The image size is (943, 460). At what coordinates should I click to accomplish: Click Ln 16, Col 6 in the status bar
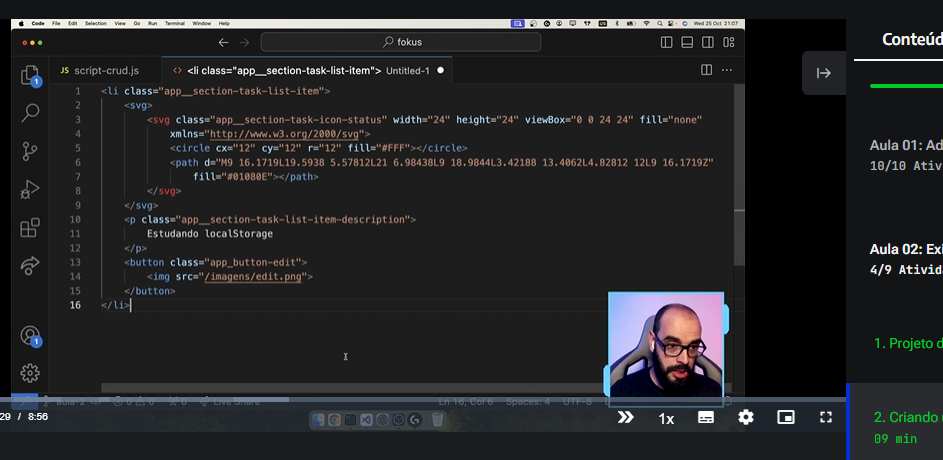pyautogui.click(x=465, y=402)
